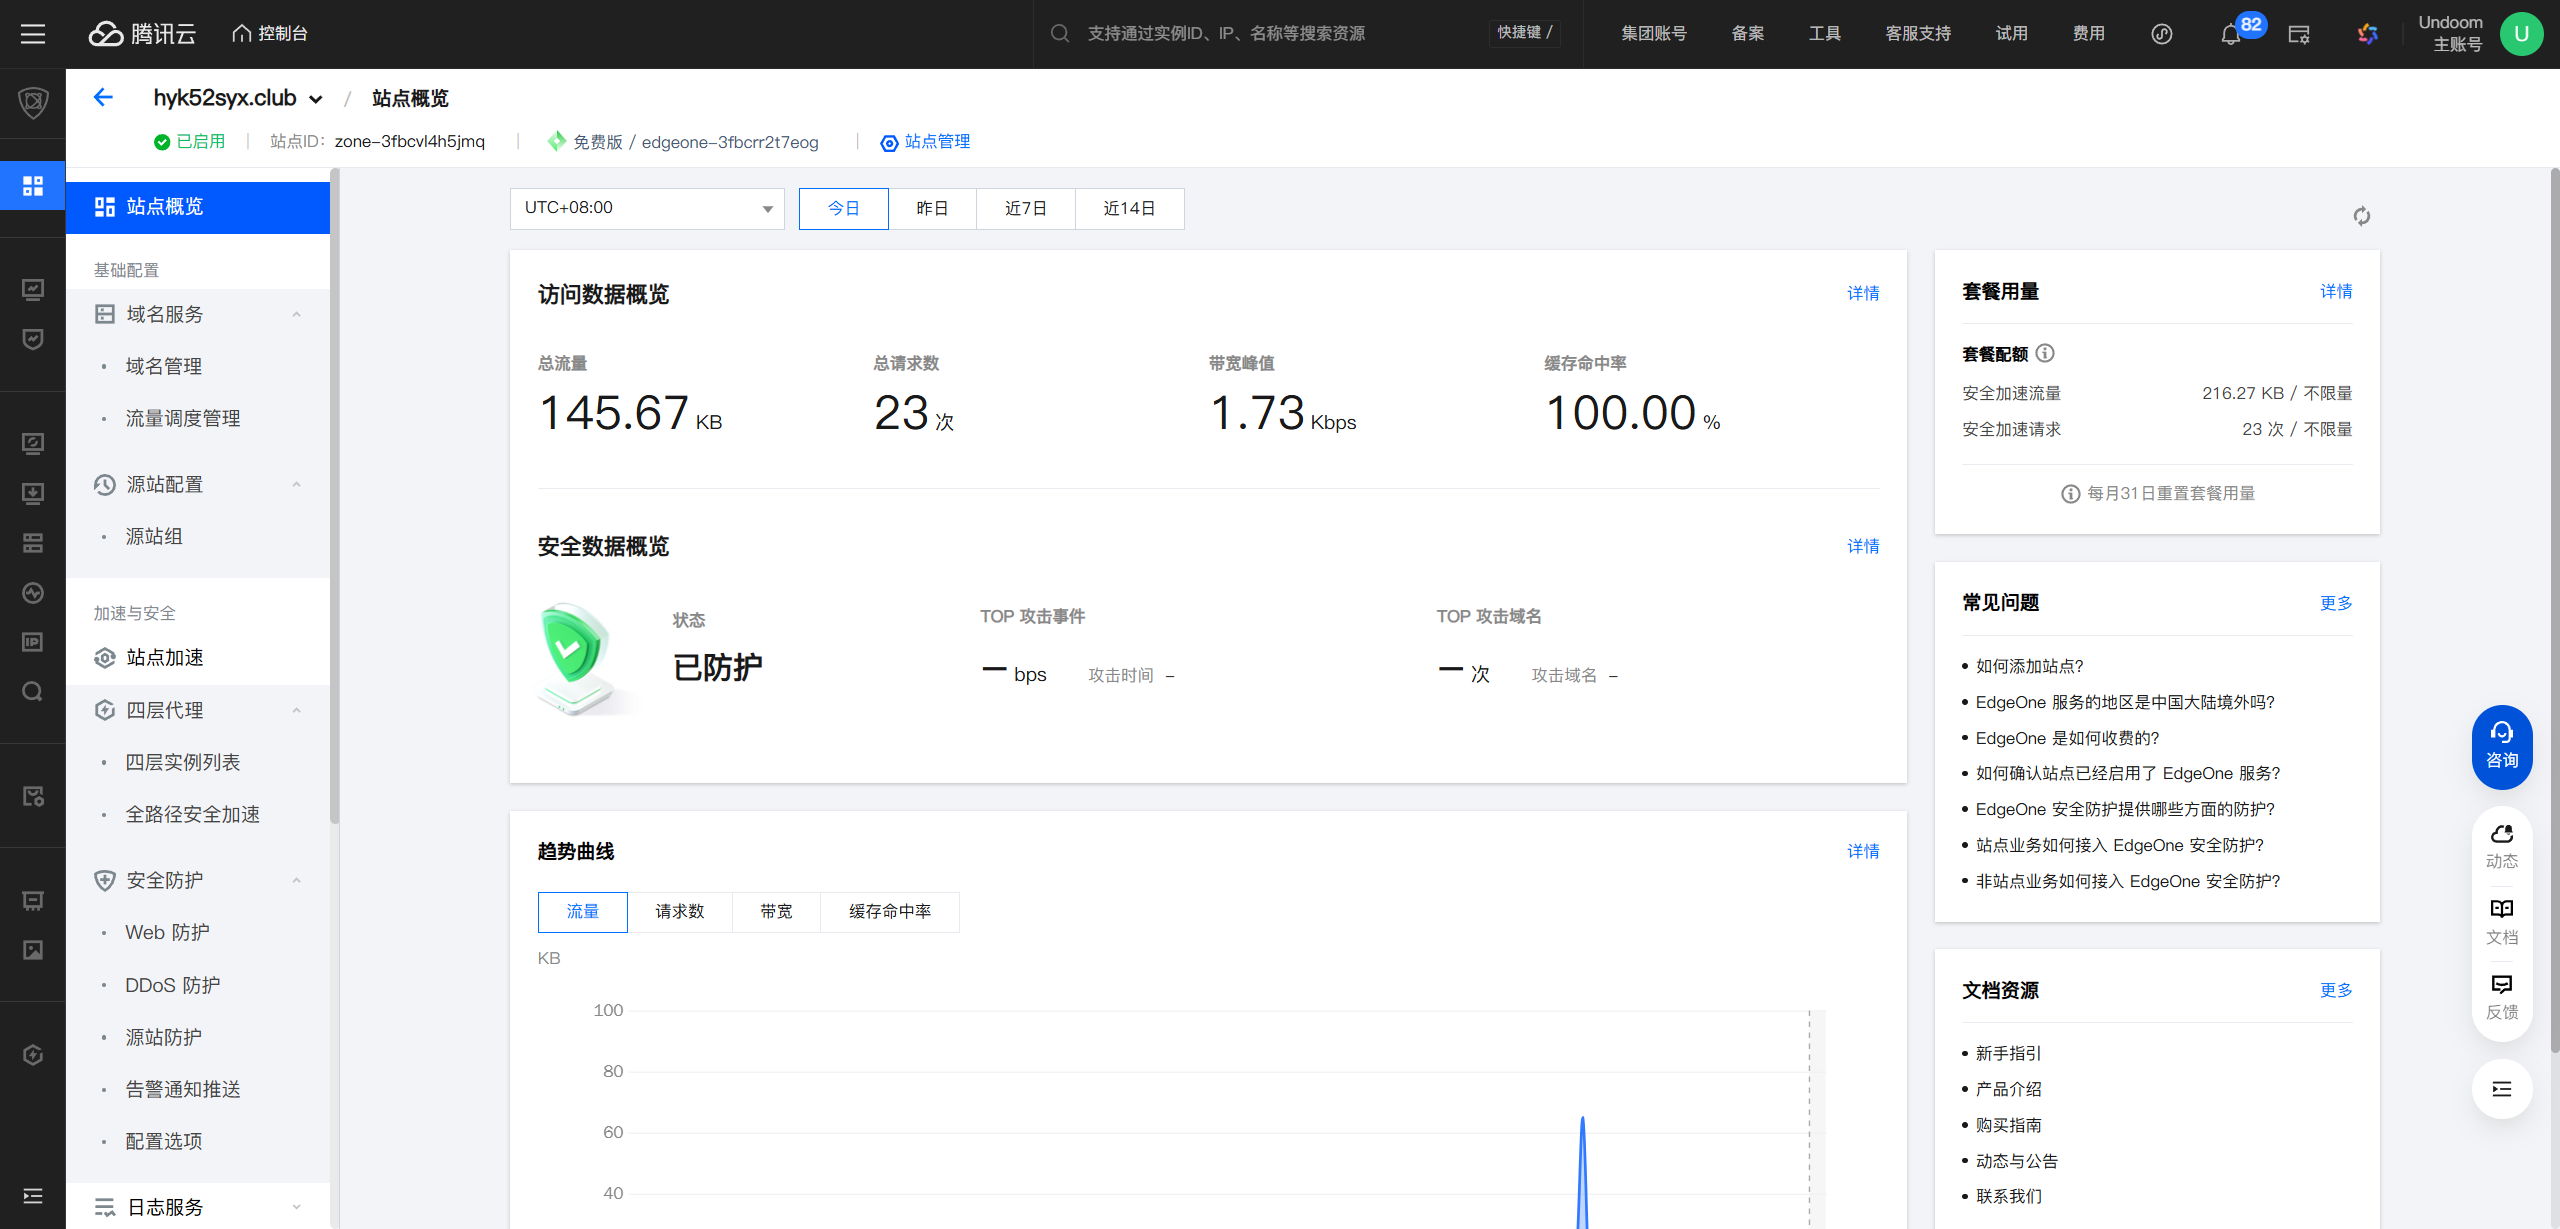Open the 文档 docs floating icon

(x=2501, y=920)
